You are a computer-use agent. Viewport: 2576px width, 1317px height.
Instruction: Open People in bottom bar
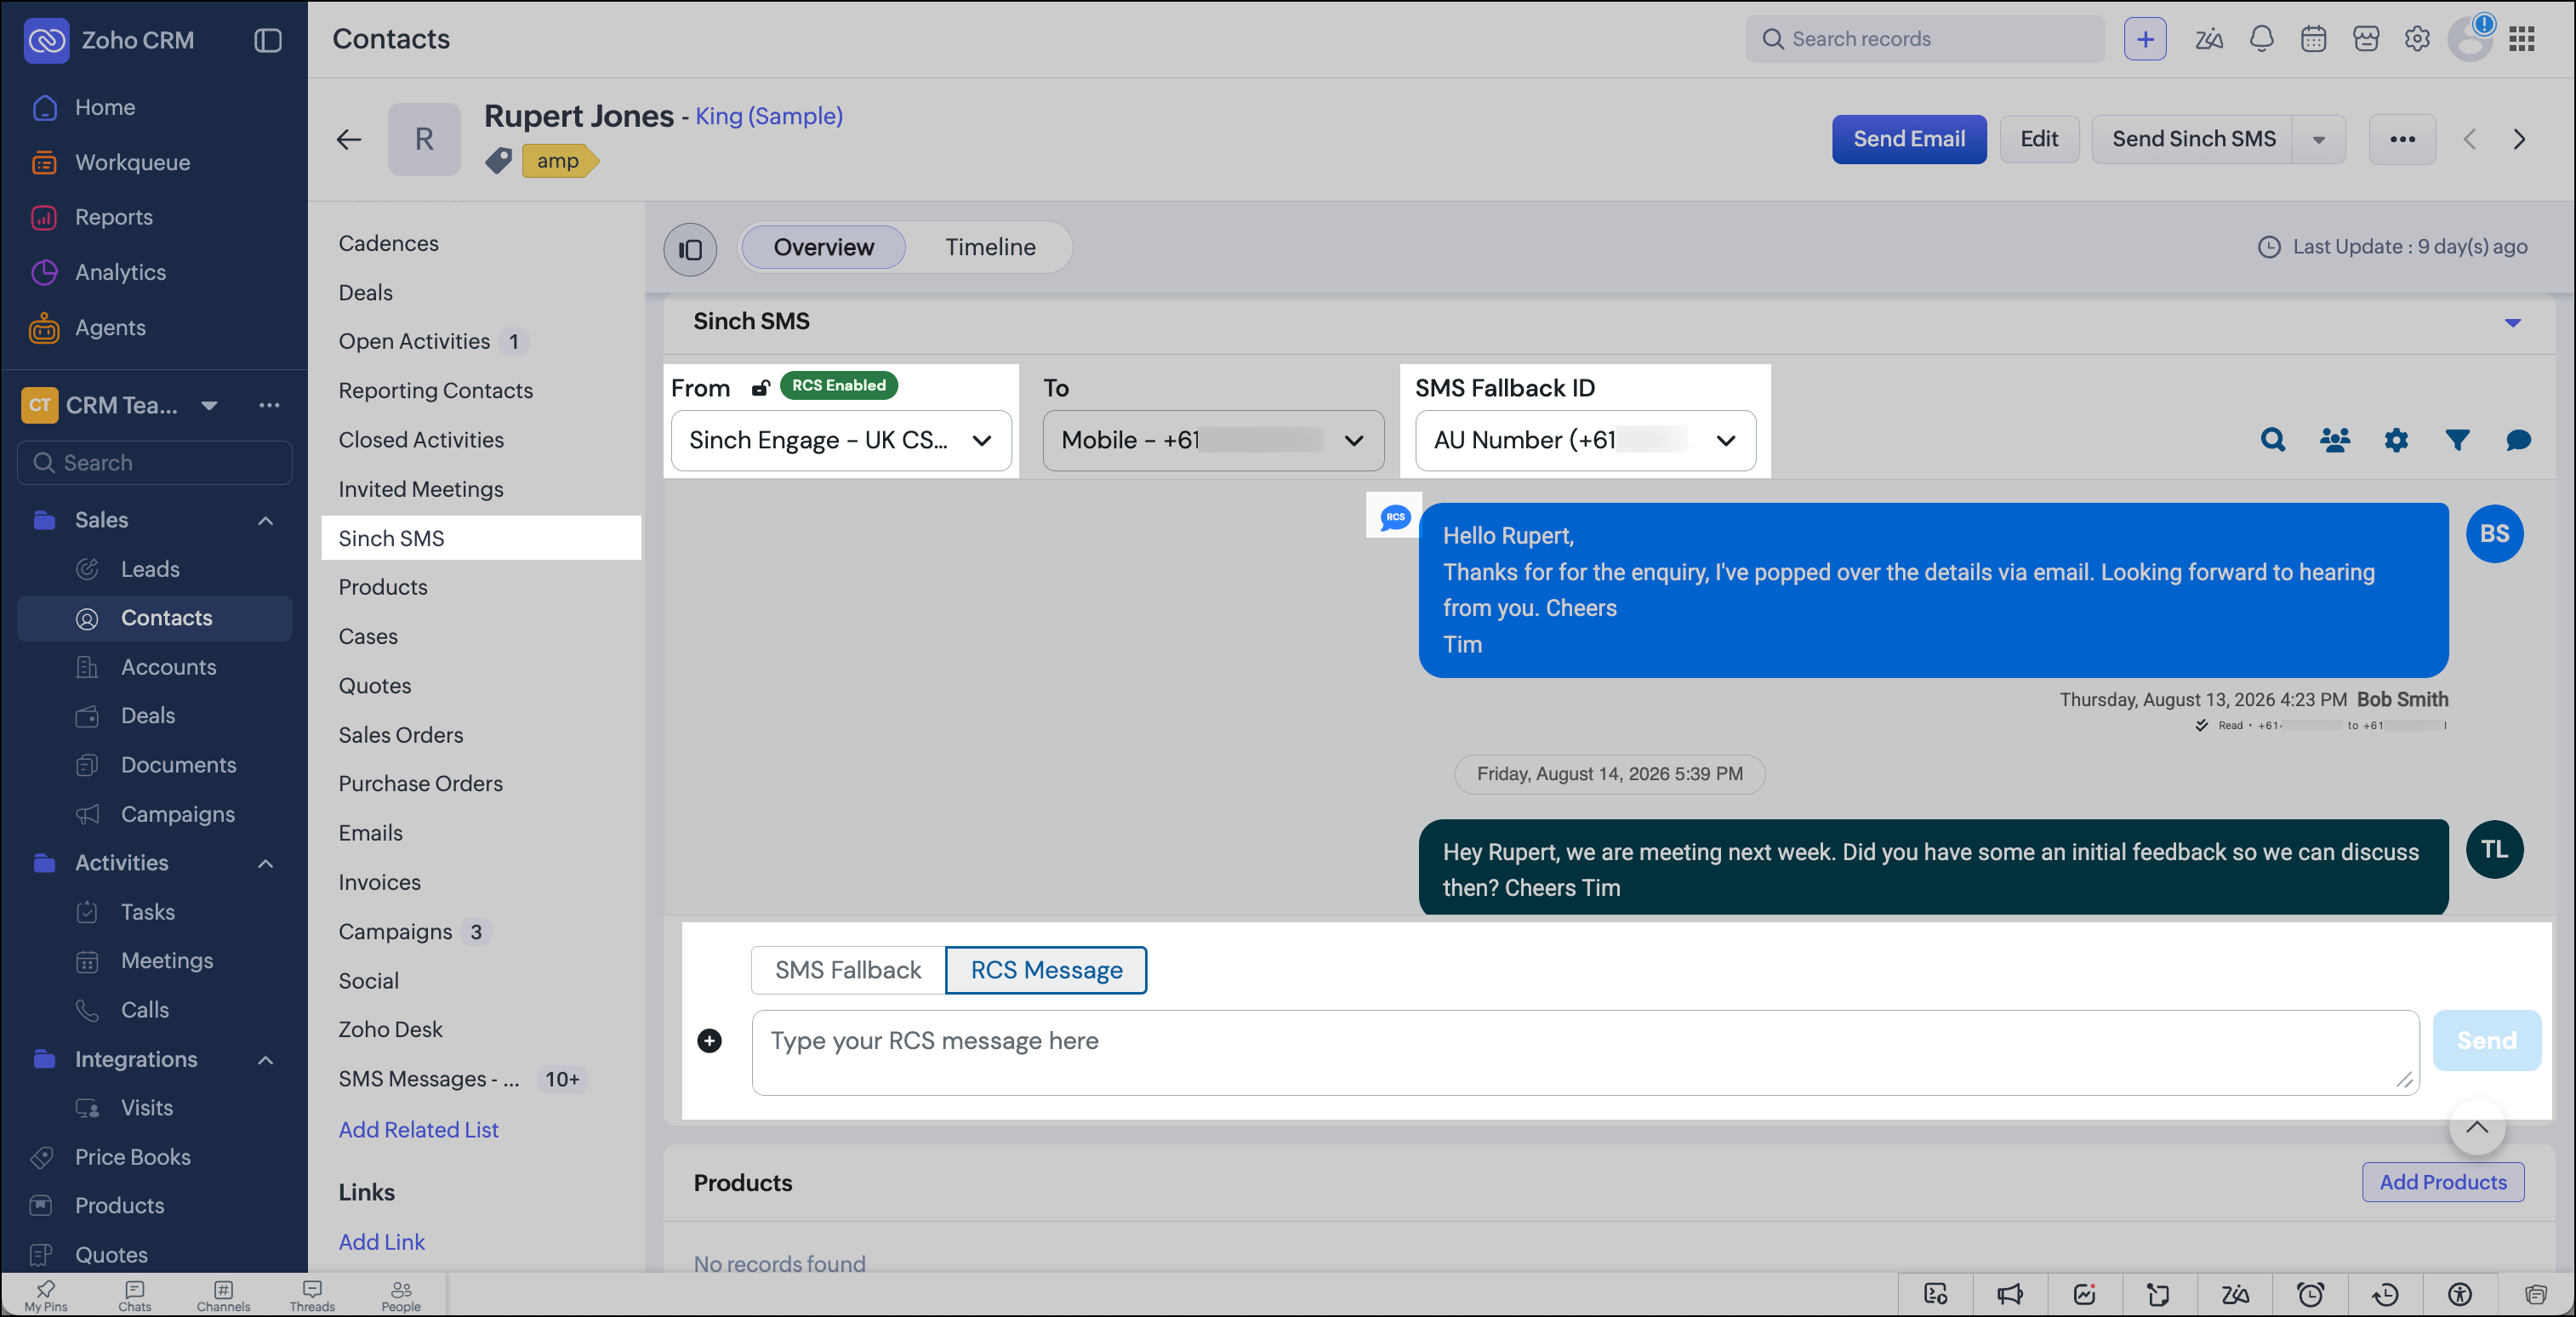(x=401, y=1296)
